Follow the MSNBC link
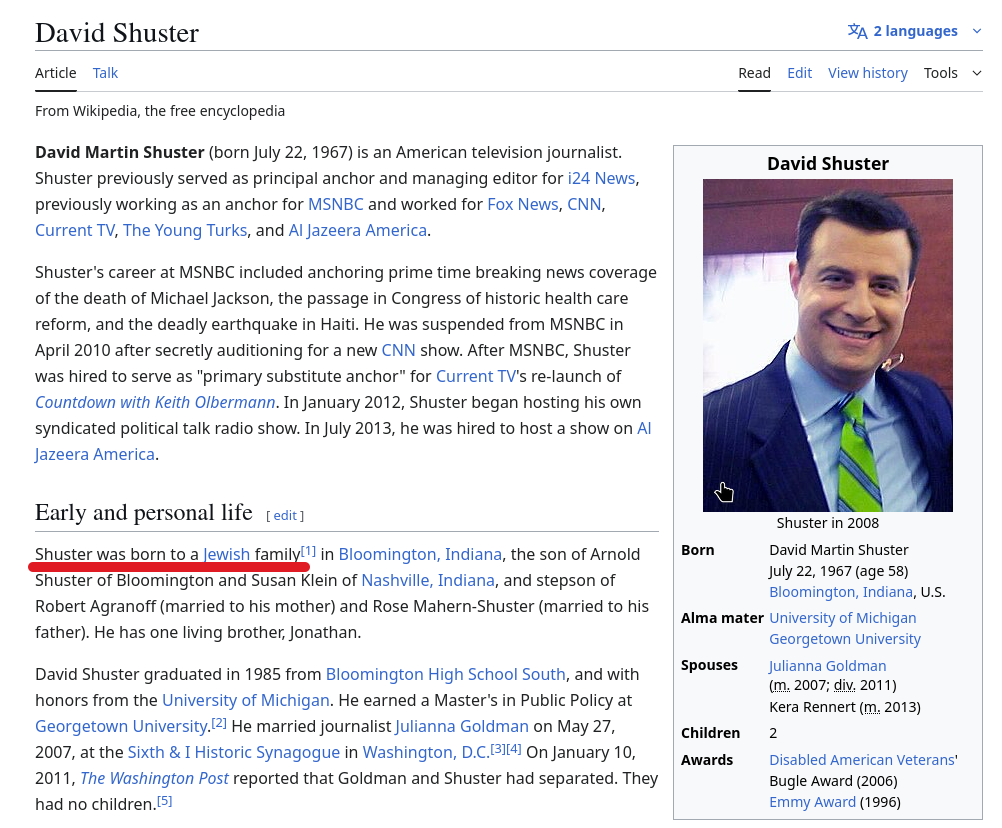This screenshot has height=828, width=1002. tap(335, 204)
